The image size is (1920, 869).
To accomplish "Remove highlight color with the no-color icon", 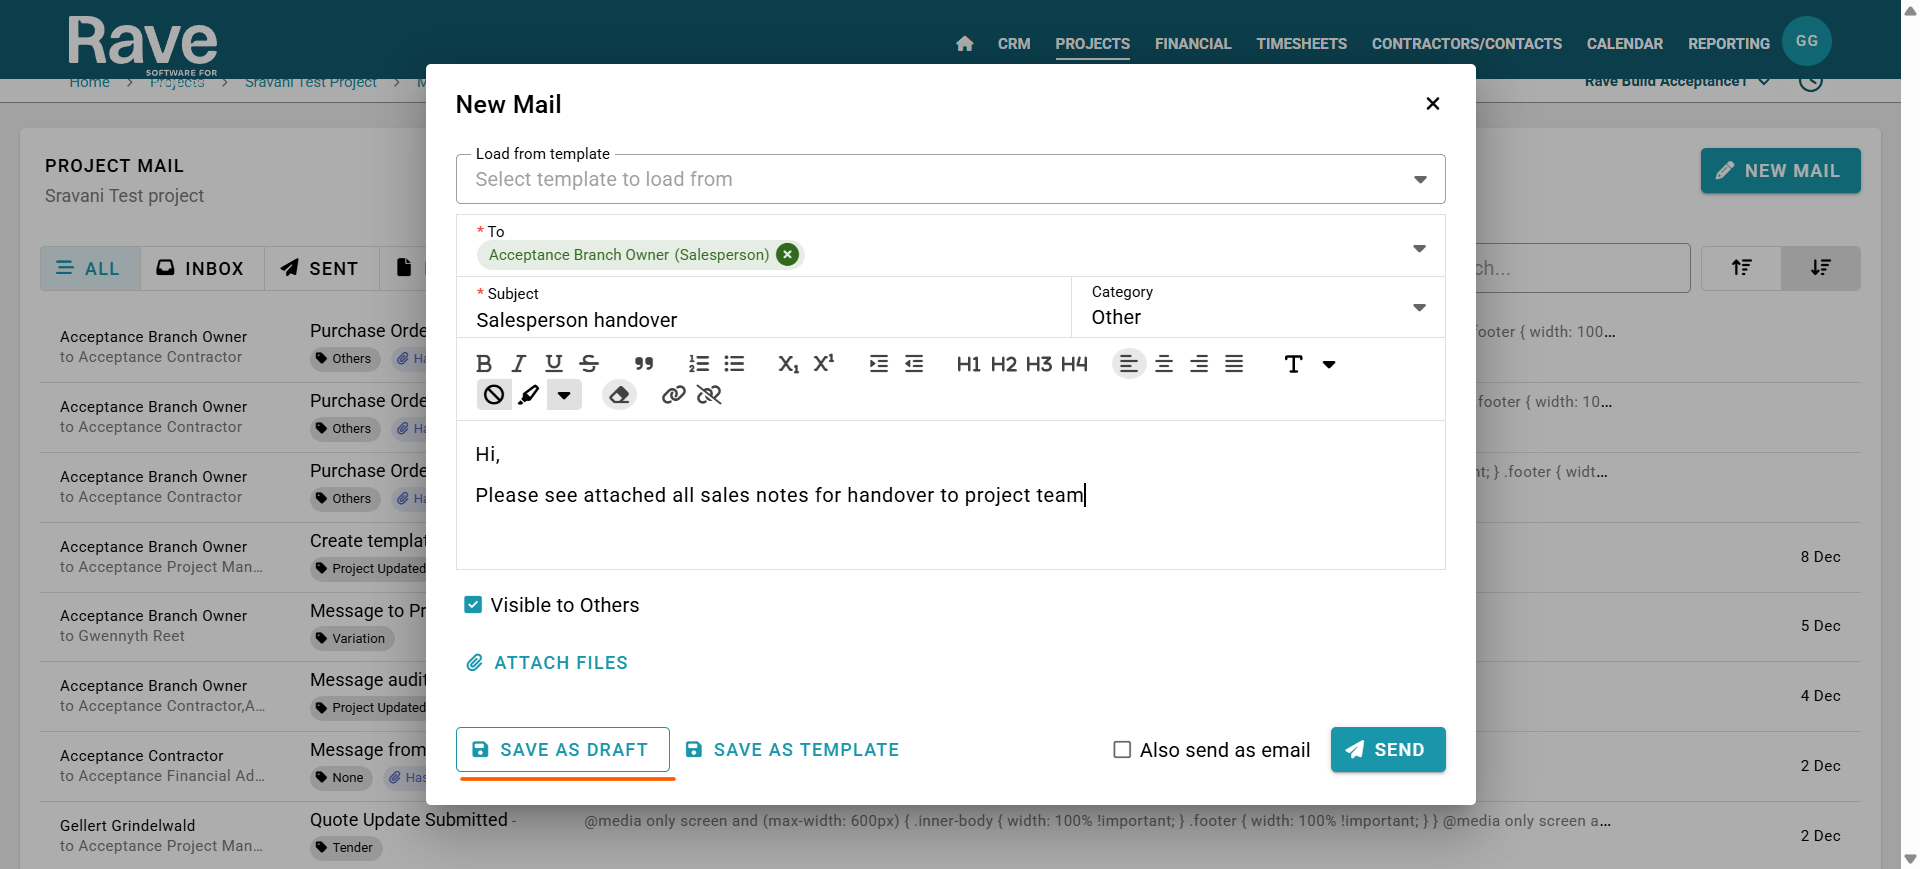I will coord(494,395).
